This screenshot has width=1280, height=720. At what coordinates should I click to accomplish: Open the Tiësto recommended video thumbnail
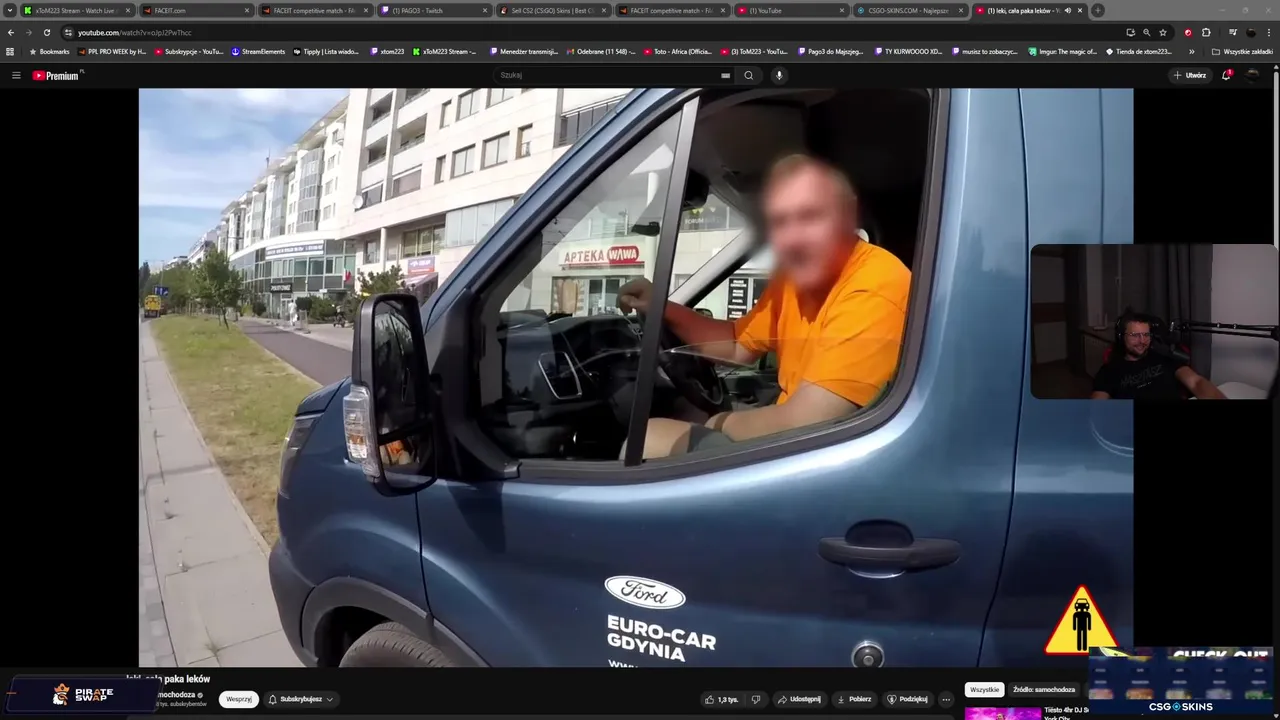(1002, 714)
